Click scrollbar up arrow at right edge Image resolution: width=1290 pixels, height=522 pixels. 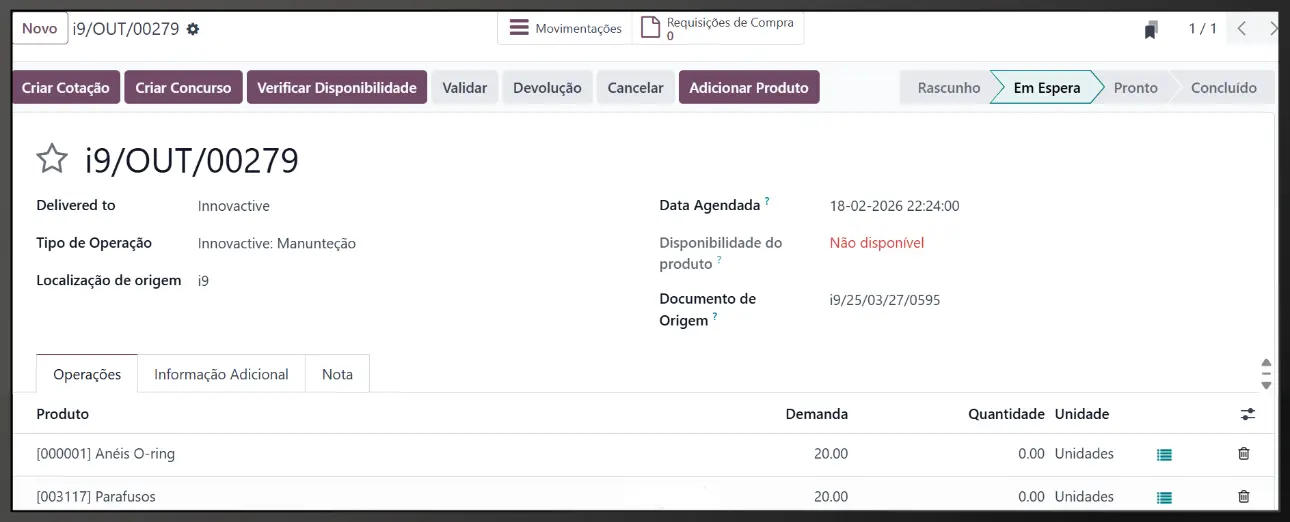(x=1266, y=364)
